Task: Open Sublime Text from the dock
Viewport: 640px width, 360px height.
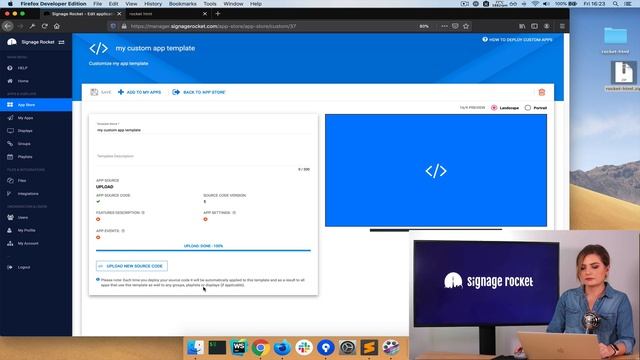Action: (369, 348)
